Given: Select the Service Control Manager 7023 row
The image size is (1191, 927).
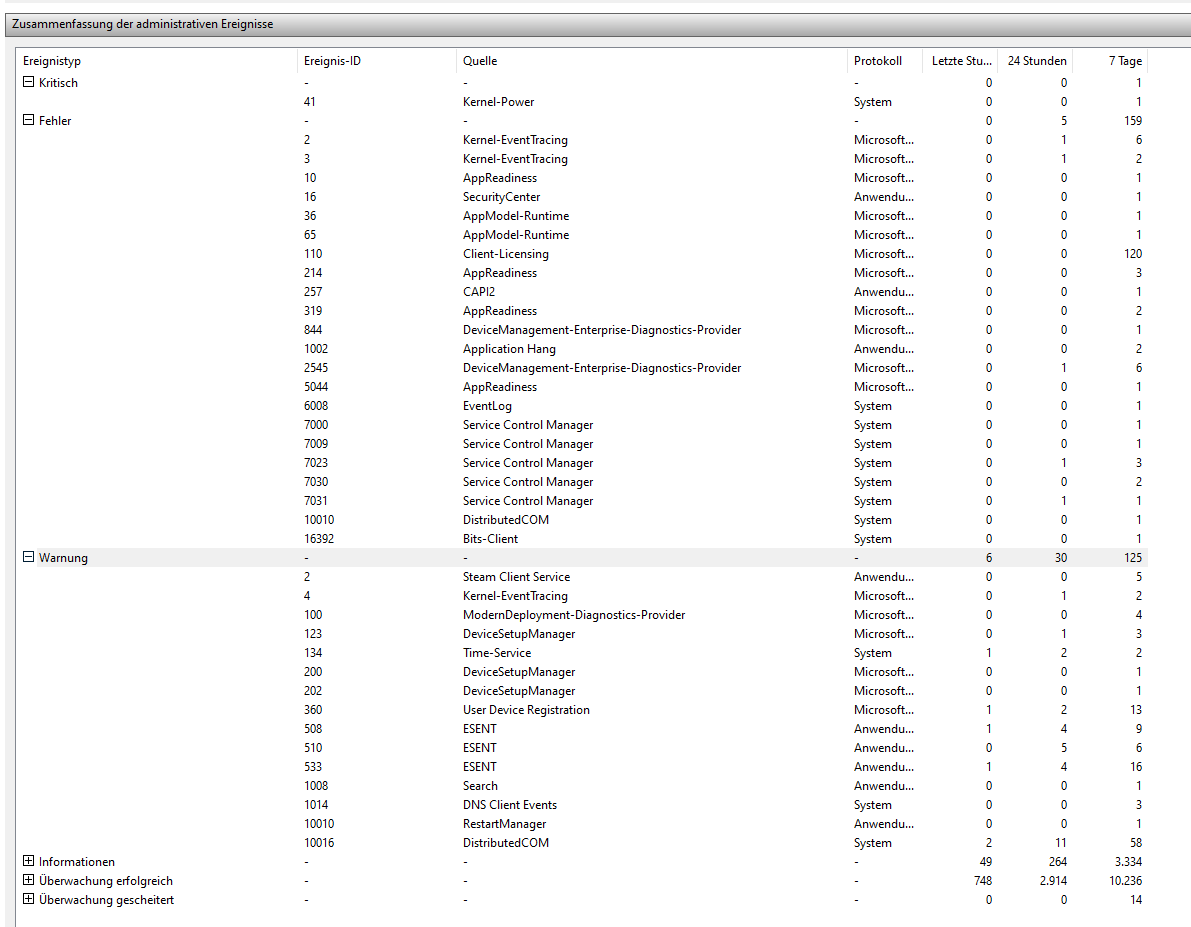Looking at the screenshot, I should (x=582, y=463).
